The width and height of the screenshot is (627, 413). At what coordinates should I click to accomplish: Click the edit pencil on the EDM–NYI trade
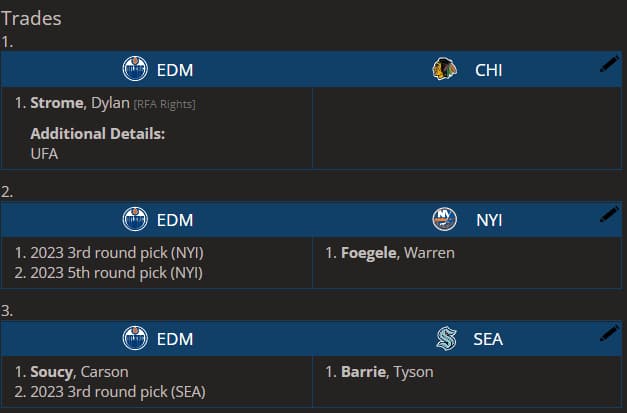[609, 214]
